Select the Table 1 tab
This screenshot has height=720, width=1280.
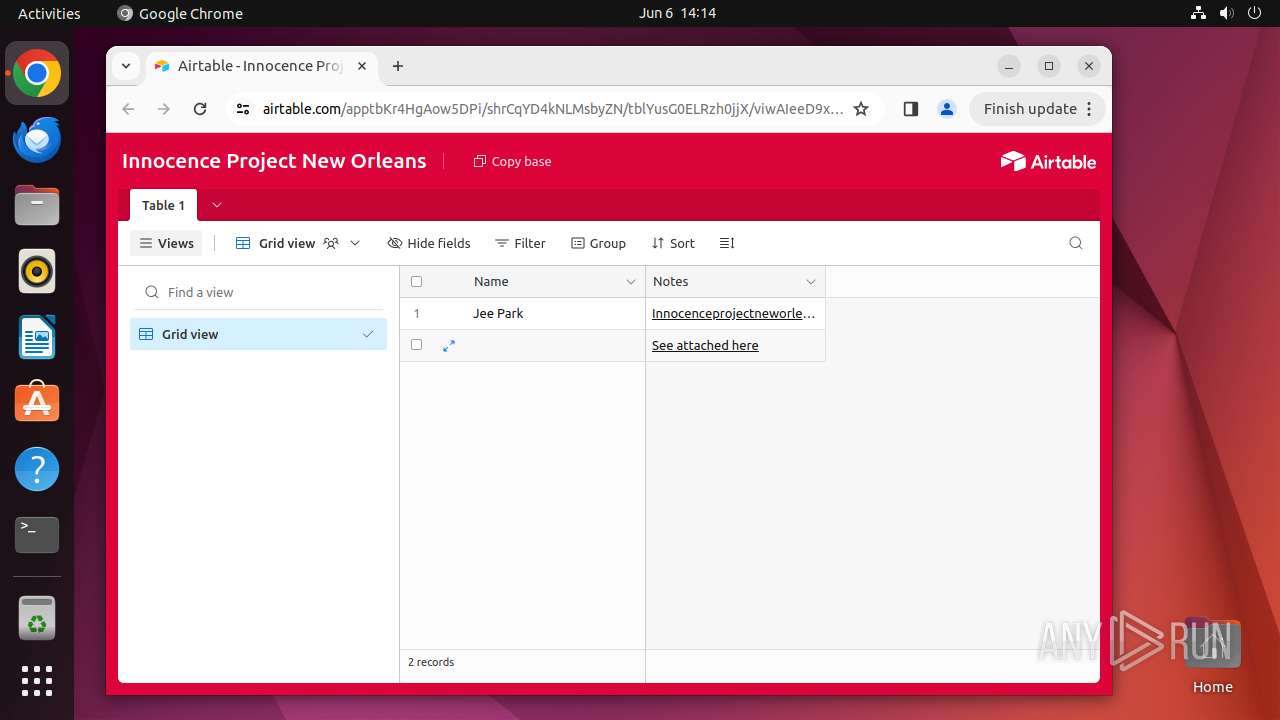point(163,205)
